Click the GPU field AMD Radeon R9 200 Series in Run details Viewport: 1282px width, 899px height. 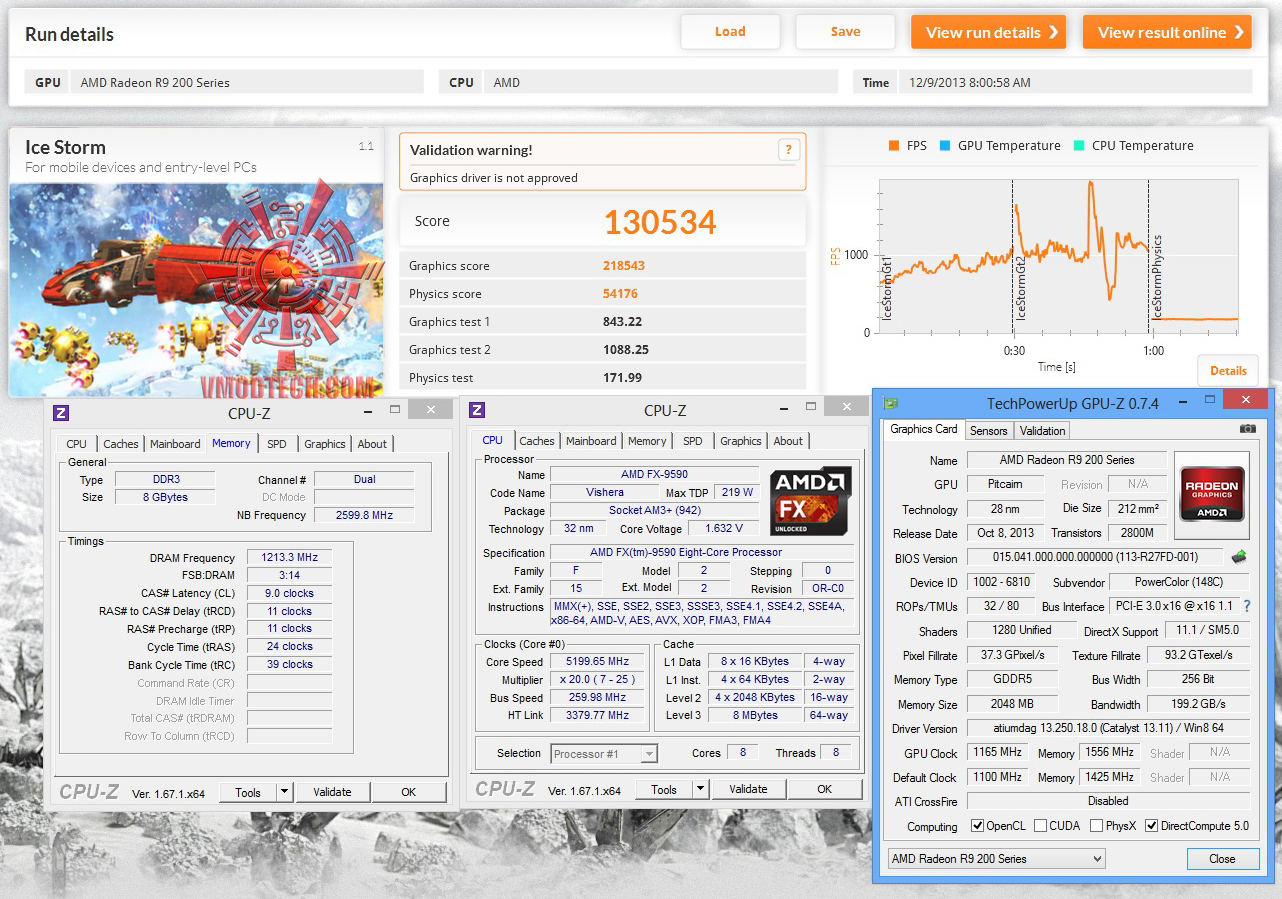(249, 82)
